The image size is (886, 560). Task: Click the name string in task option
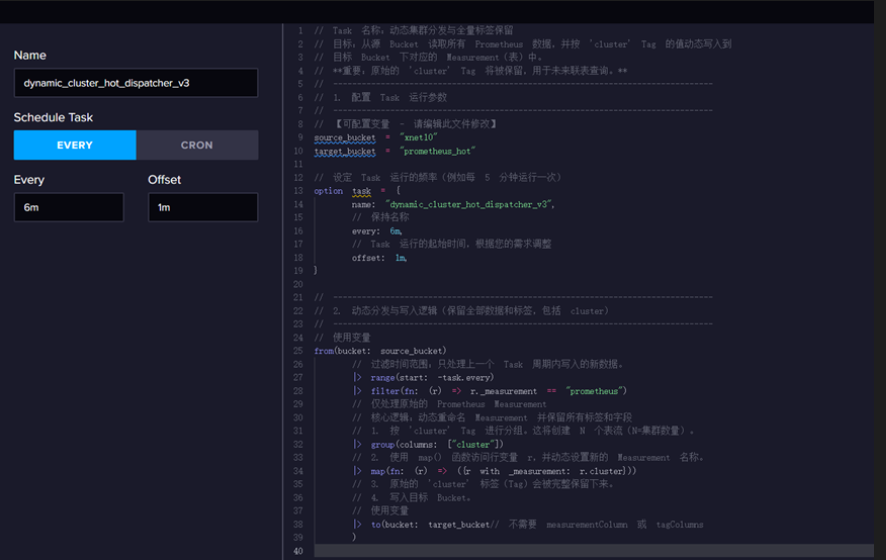pyautogui.click(x=470, y=205)
